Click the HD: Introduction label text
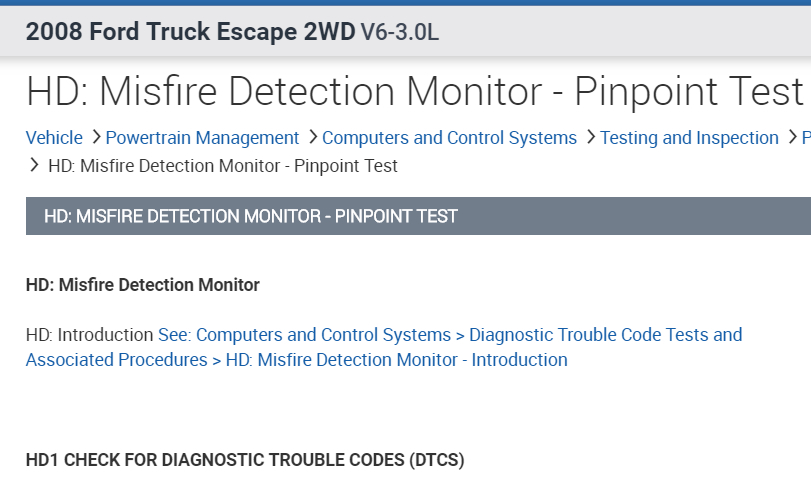 [90, 334]
